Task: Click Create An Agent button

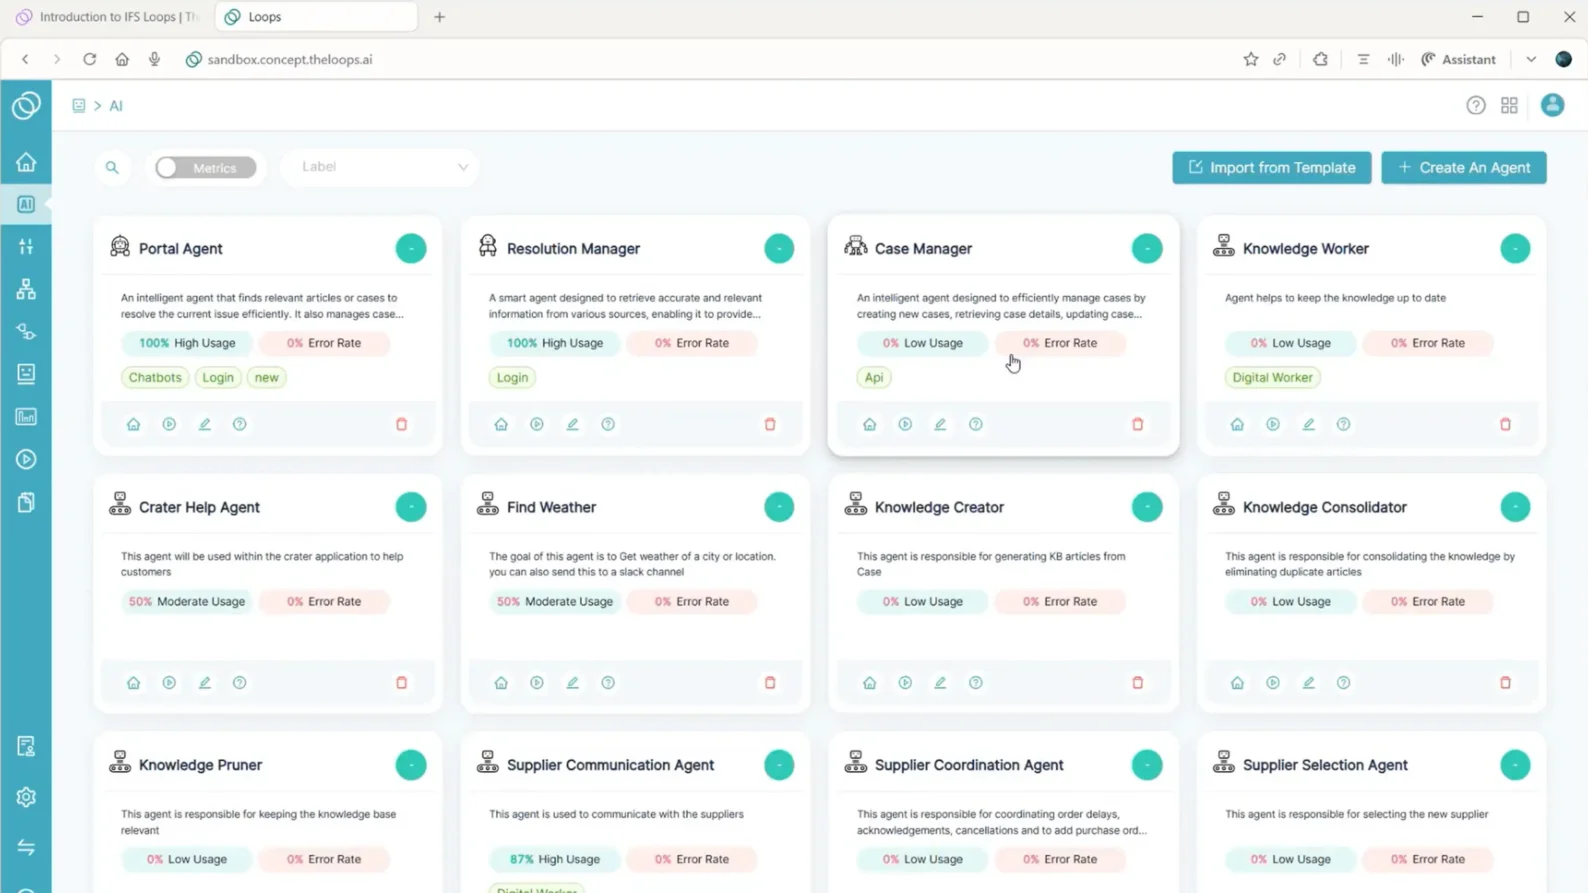Action: [x=1463, y=167]
